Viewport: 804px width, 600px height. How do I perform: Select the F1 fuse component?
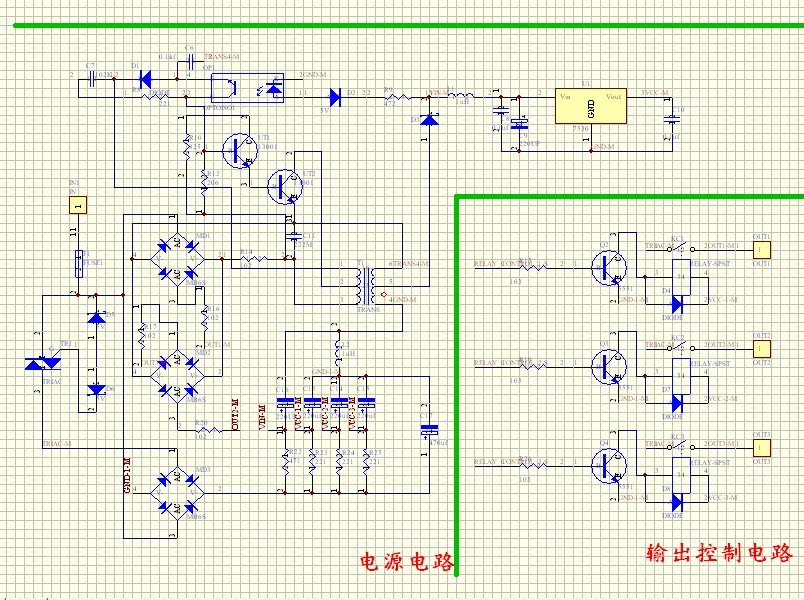tap(79, 264)
